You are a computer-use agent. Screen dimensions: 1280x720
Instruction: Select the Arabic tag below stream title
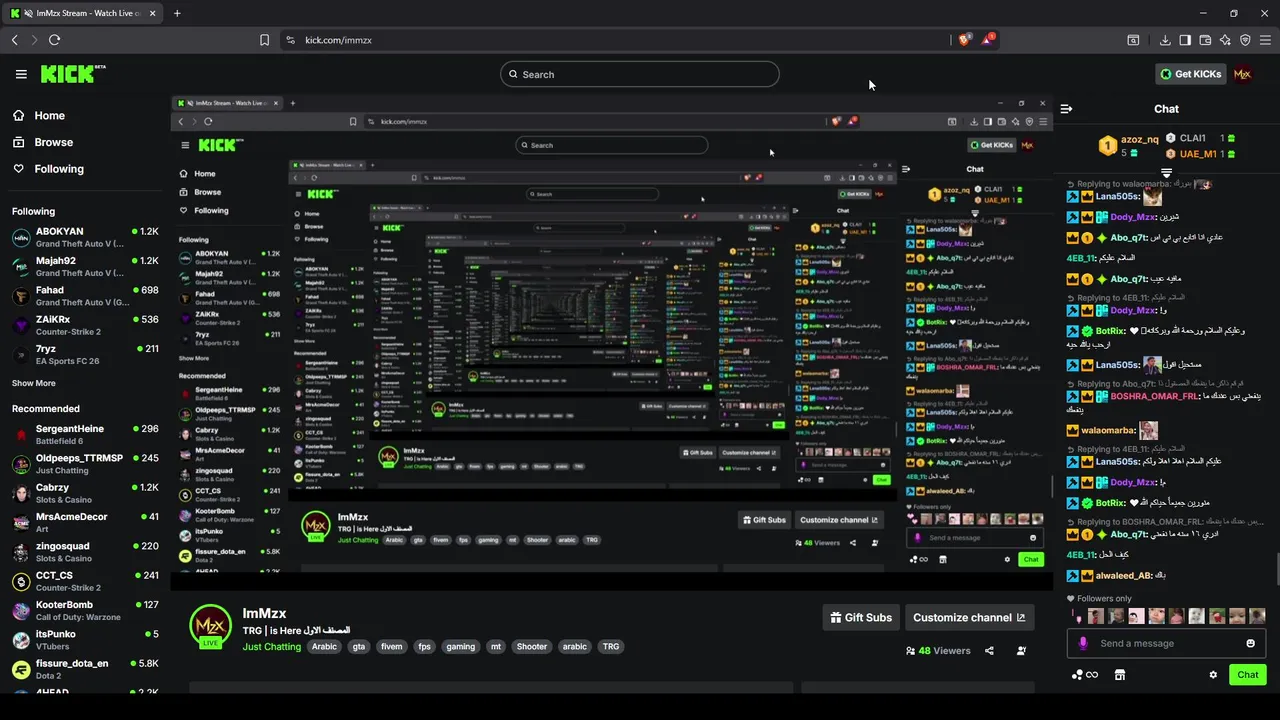tap(324, 647)
